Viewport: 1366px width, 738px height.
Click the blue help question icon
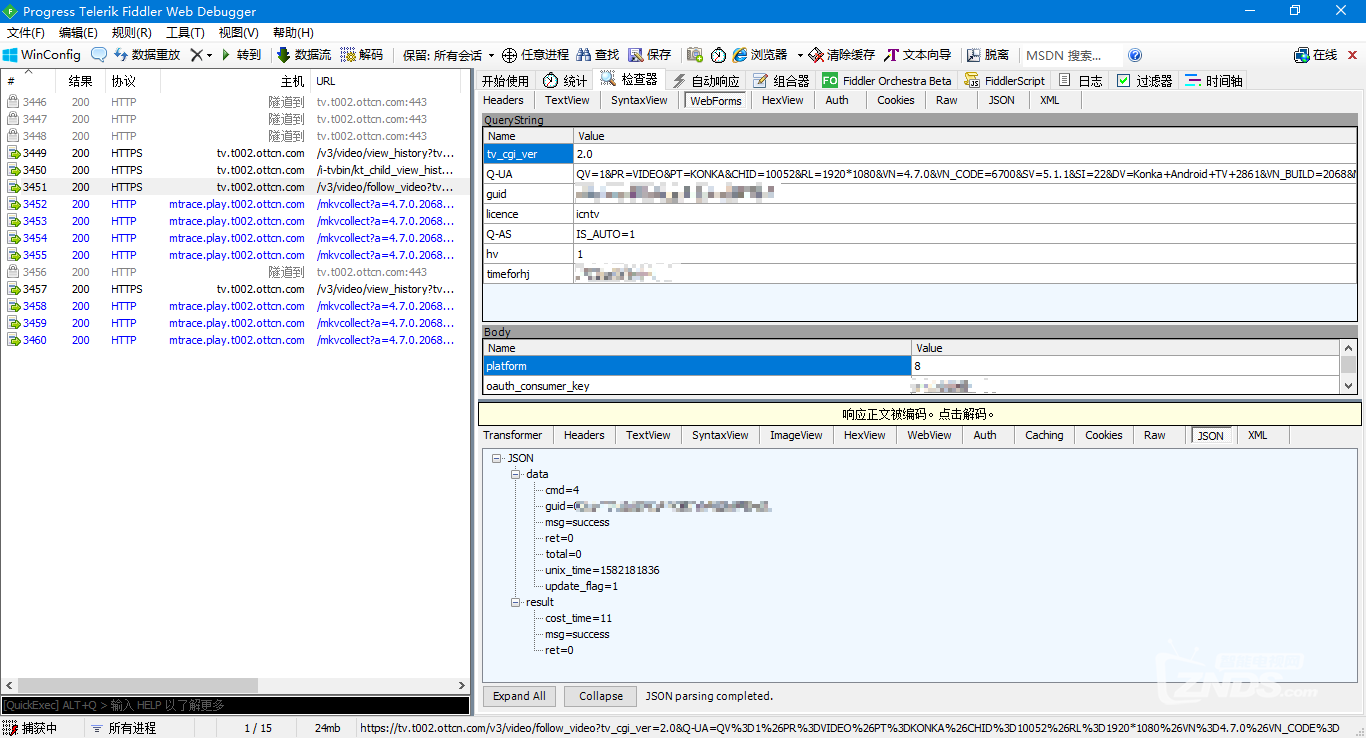[x=1135, y=55]
